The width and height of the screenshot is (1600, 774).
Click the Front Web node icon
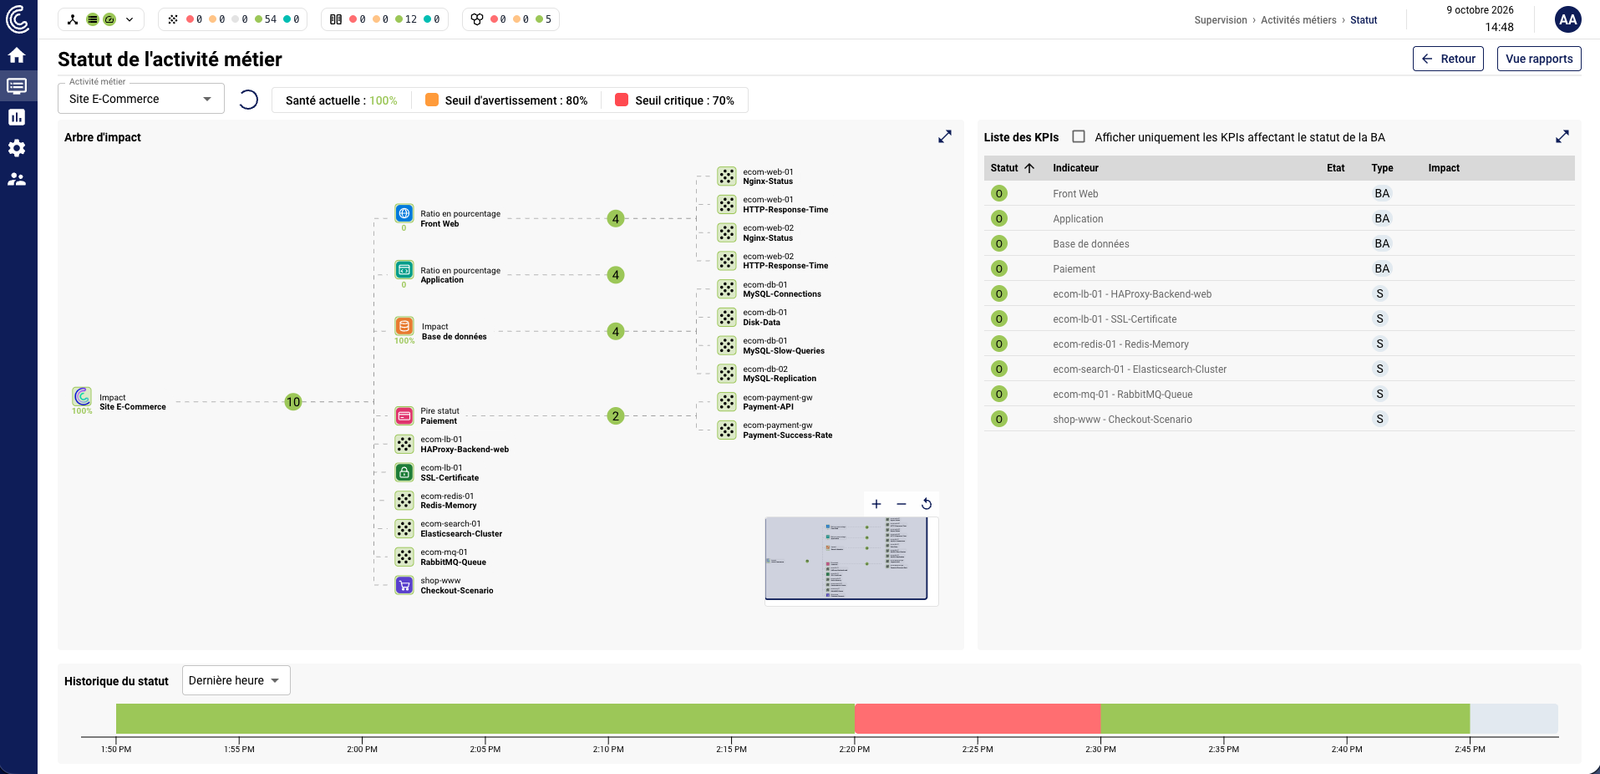click(x=404, y=213)
